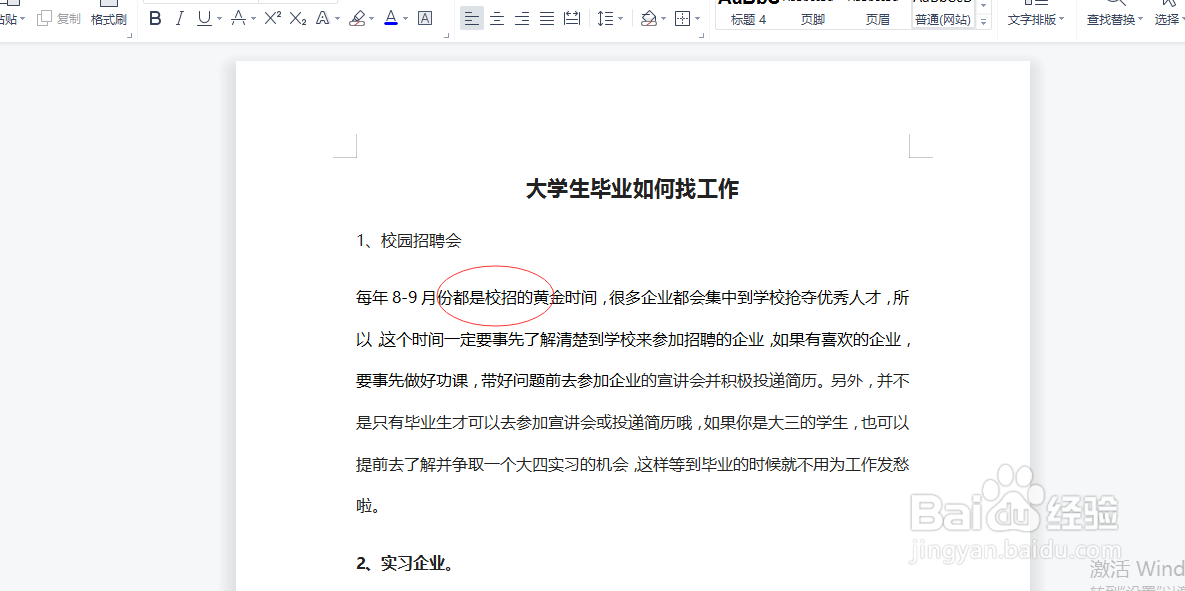Apply superscript X² formatting
The image size is (1185, 591).
[x=273, y=18]
